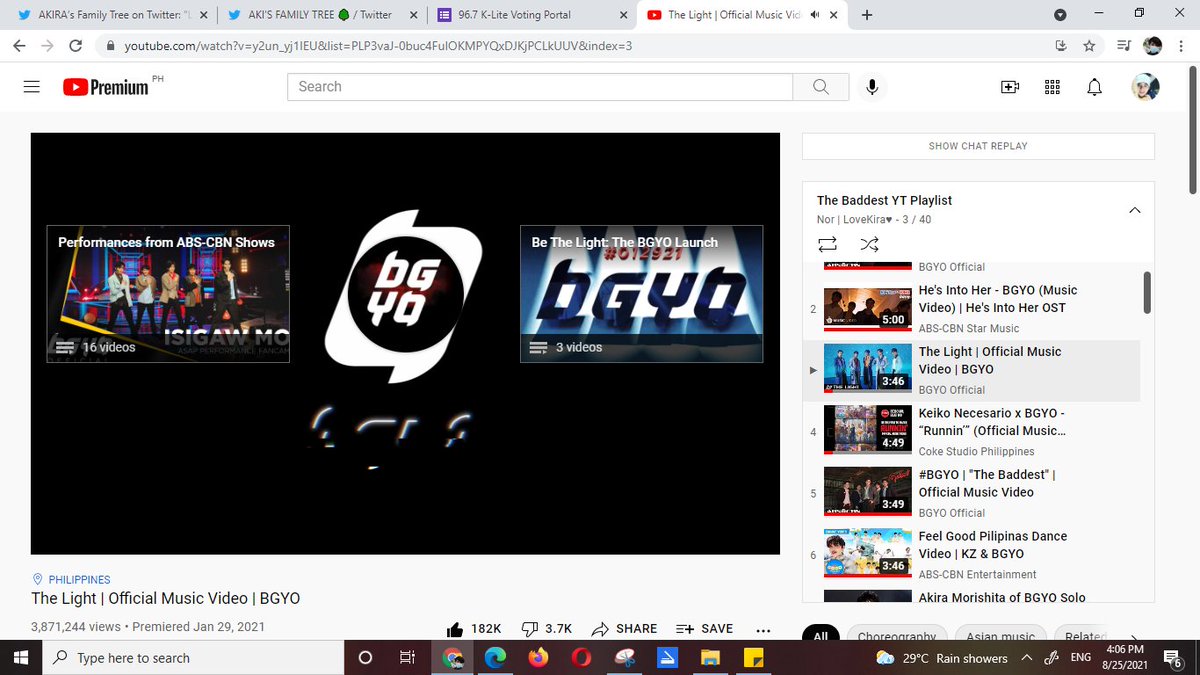Click BGYO channel logo end screen

(405, 296)
